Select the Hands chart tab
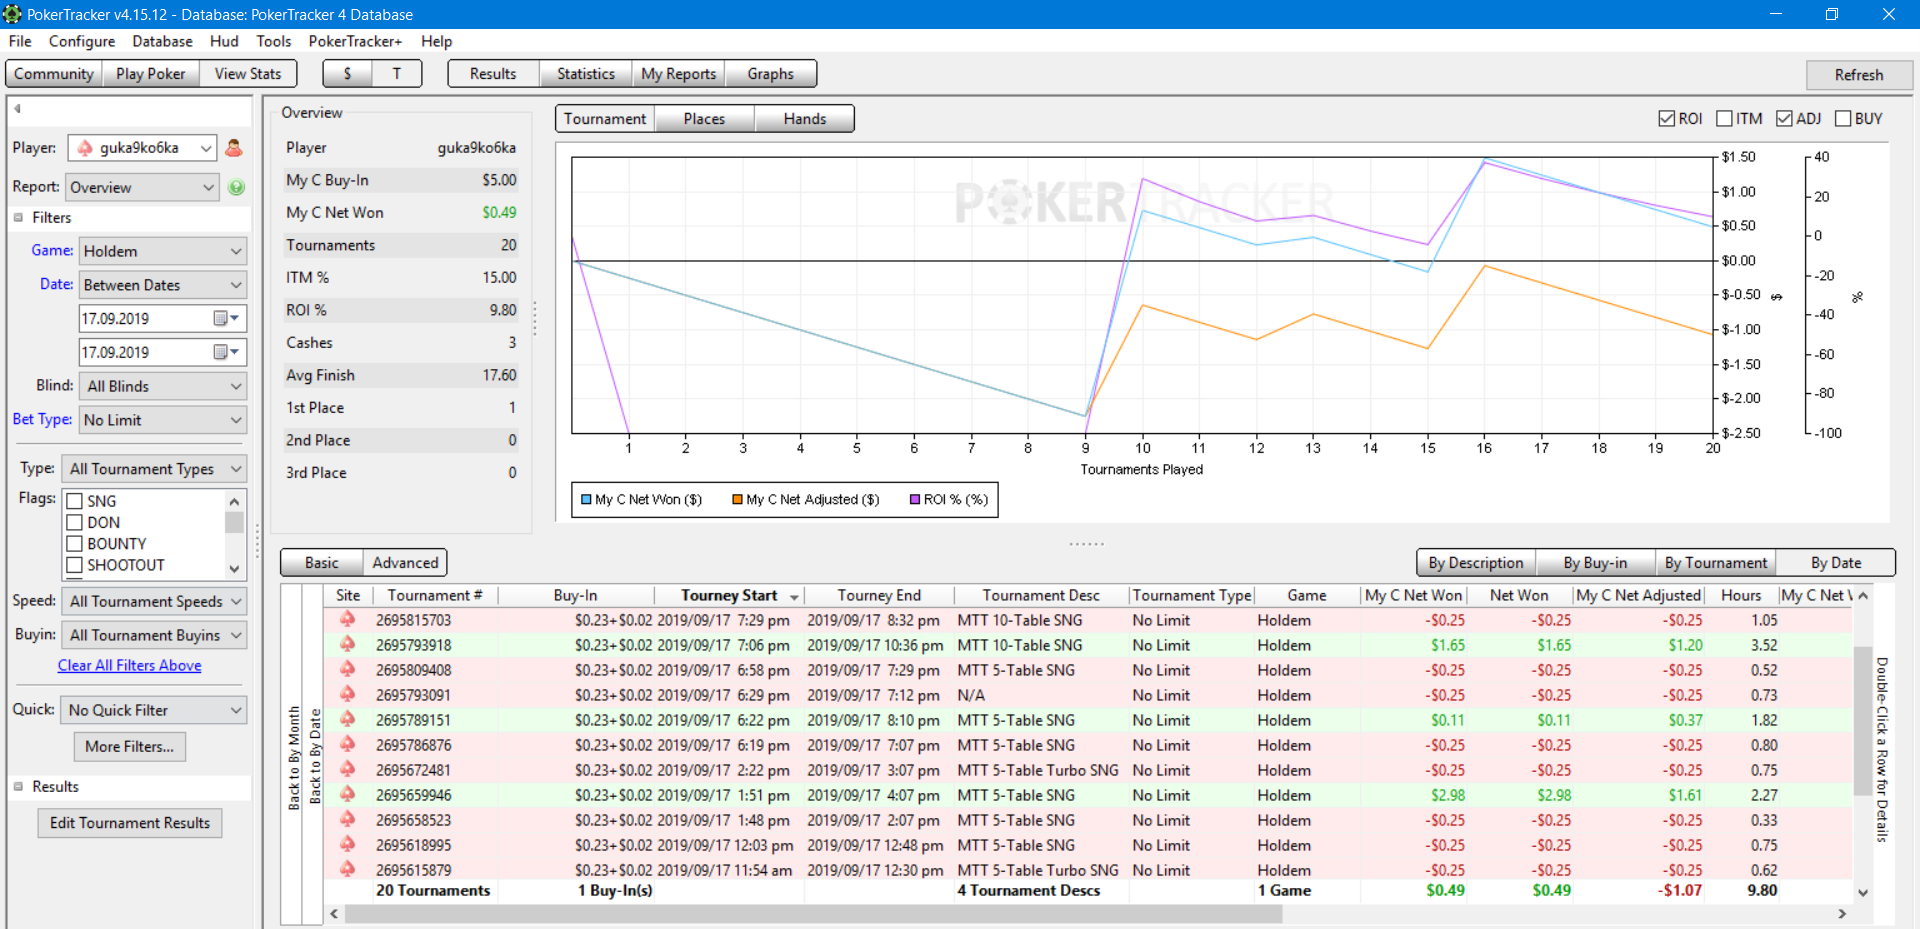Screen dimensions: 1920x929 (804, 119)
